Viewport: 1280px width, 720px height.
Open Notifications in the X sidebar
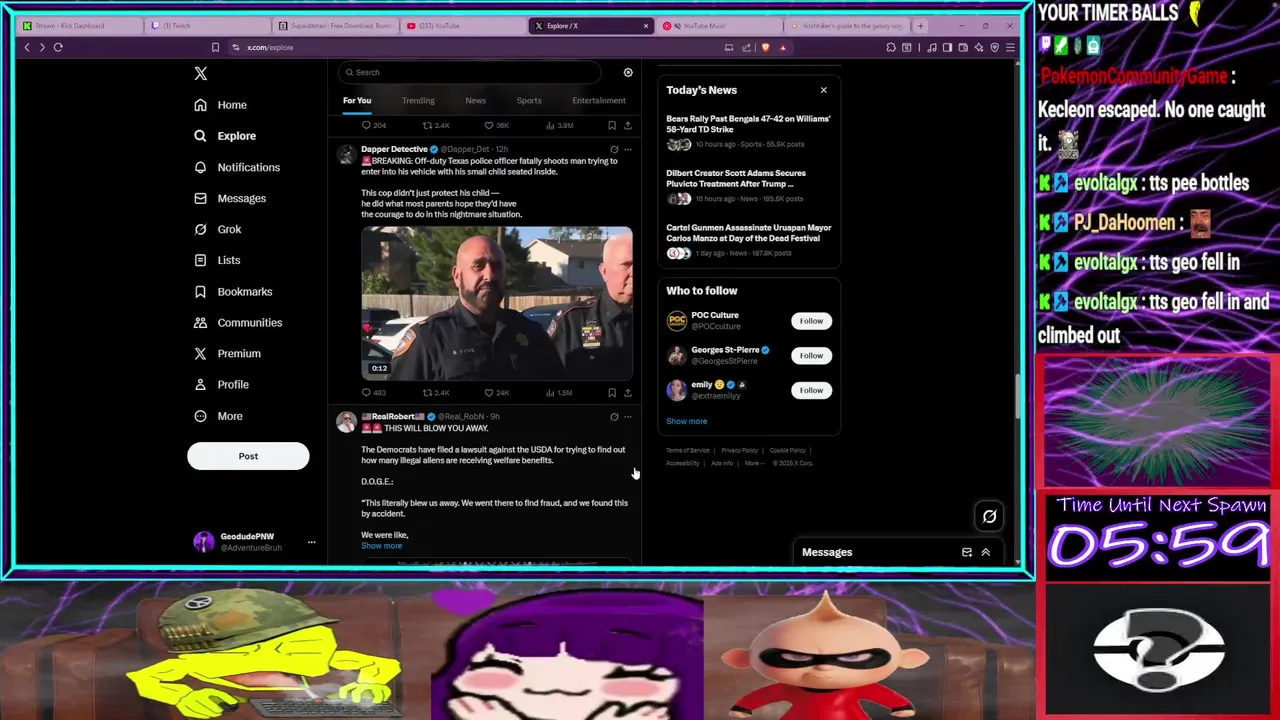(237, 167)
